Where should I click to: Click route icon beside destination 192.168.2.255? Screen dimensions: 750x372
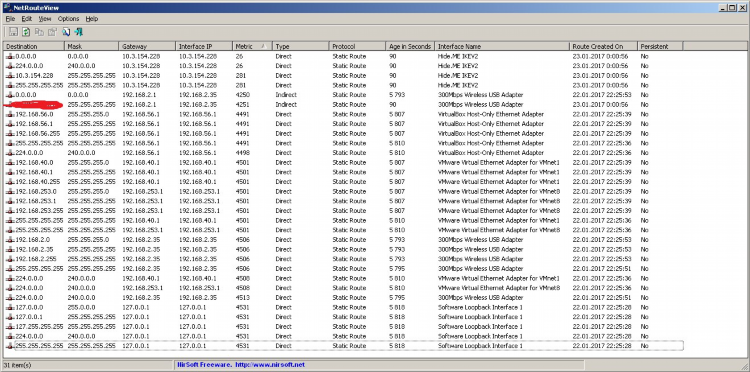click(x=10, y=259)
